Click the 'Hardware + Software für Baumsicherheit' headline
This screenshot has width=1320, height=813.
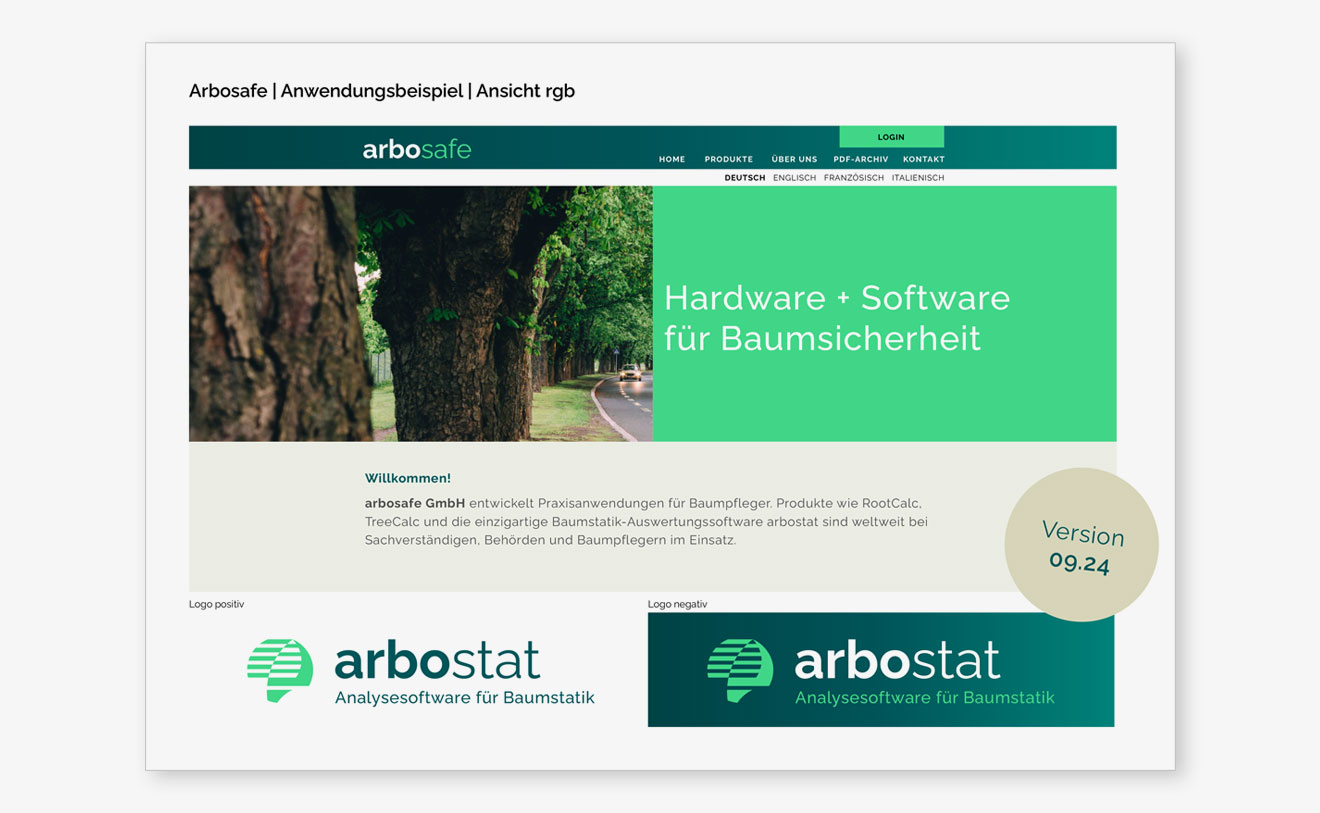(837, 318)
